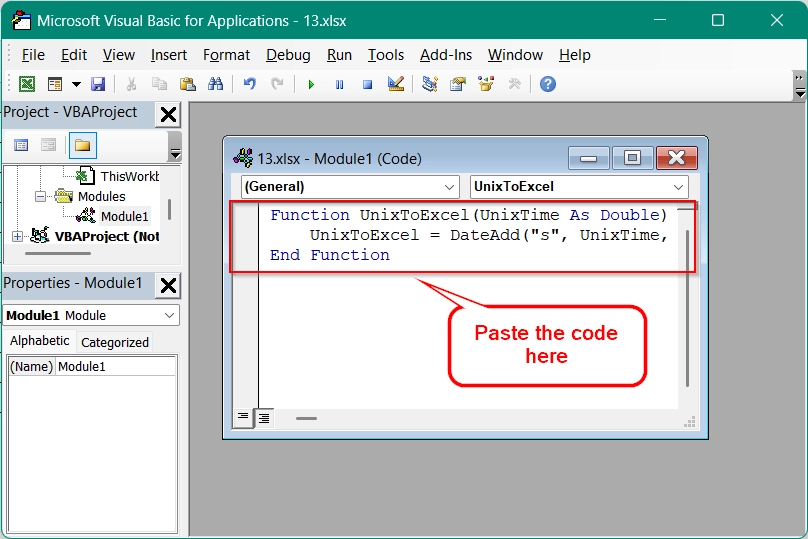Toggle Folders view in Project pane
The width and height of the screenshot is (808, 539).
tap(82, 145)
